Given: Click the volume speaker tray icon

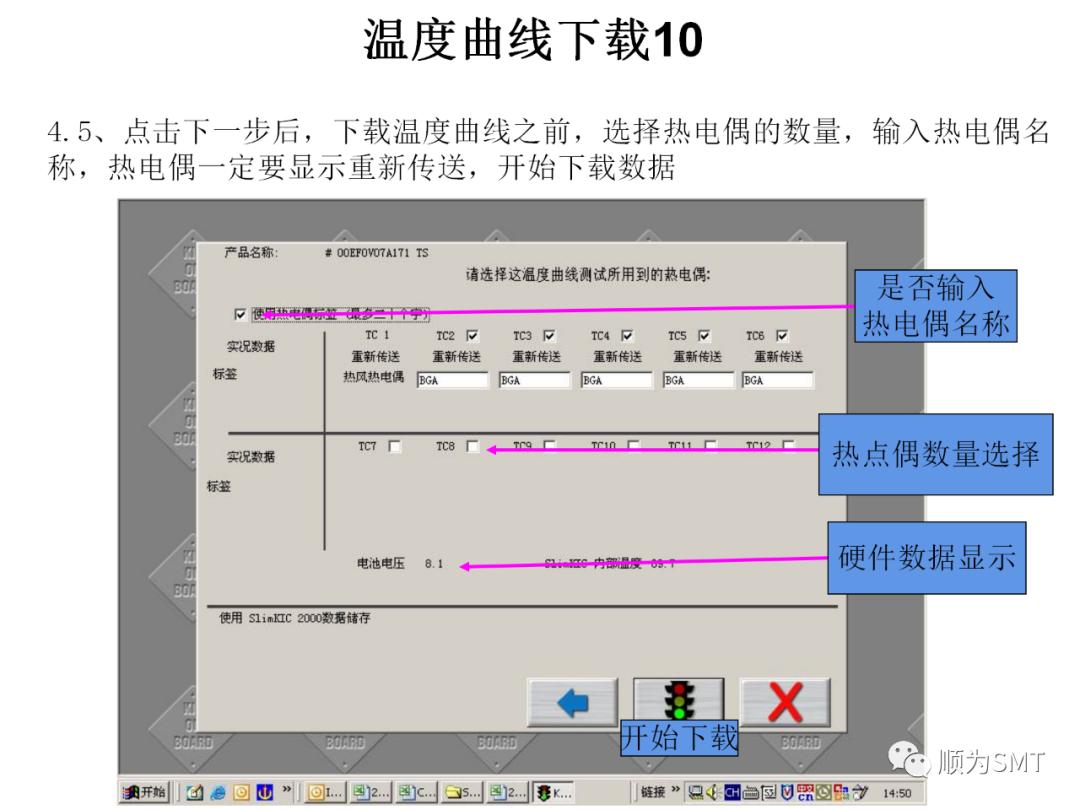Looking at the screenshot, I should [x=714, y=793].
